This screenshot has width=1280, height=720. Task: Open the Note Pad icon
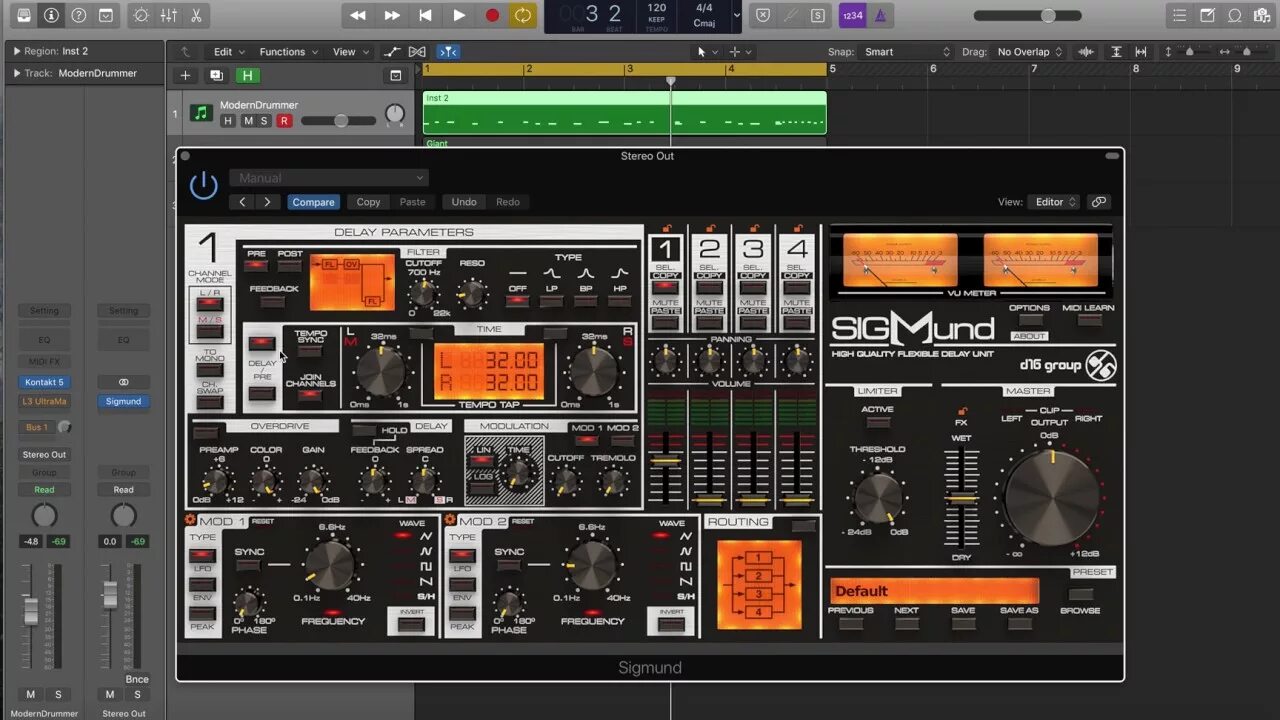tap(1208, 15)
